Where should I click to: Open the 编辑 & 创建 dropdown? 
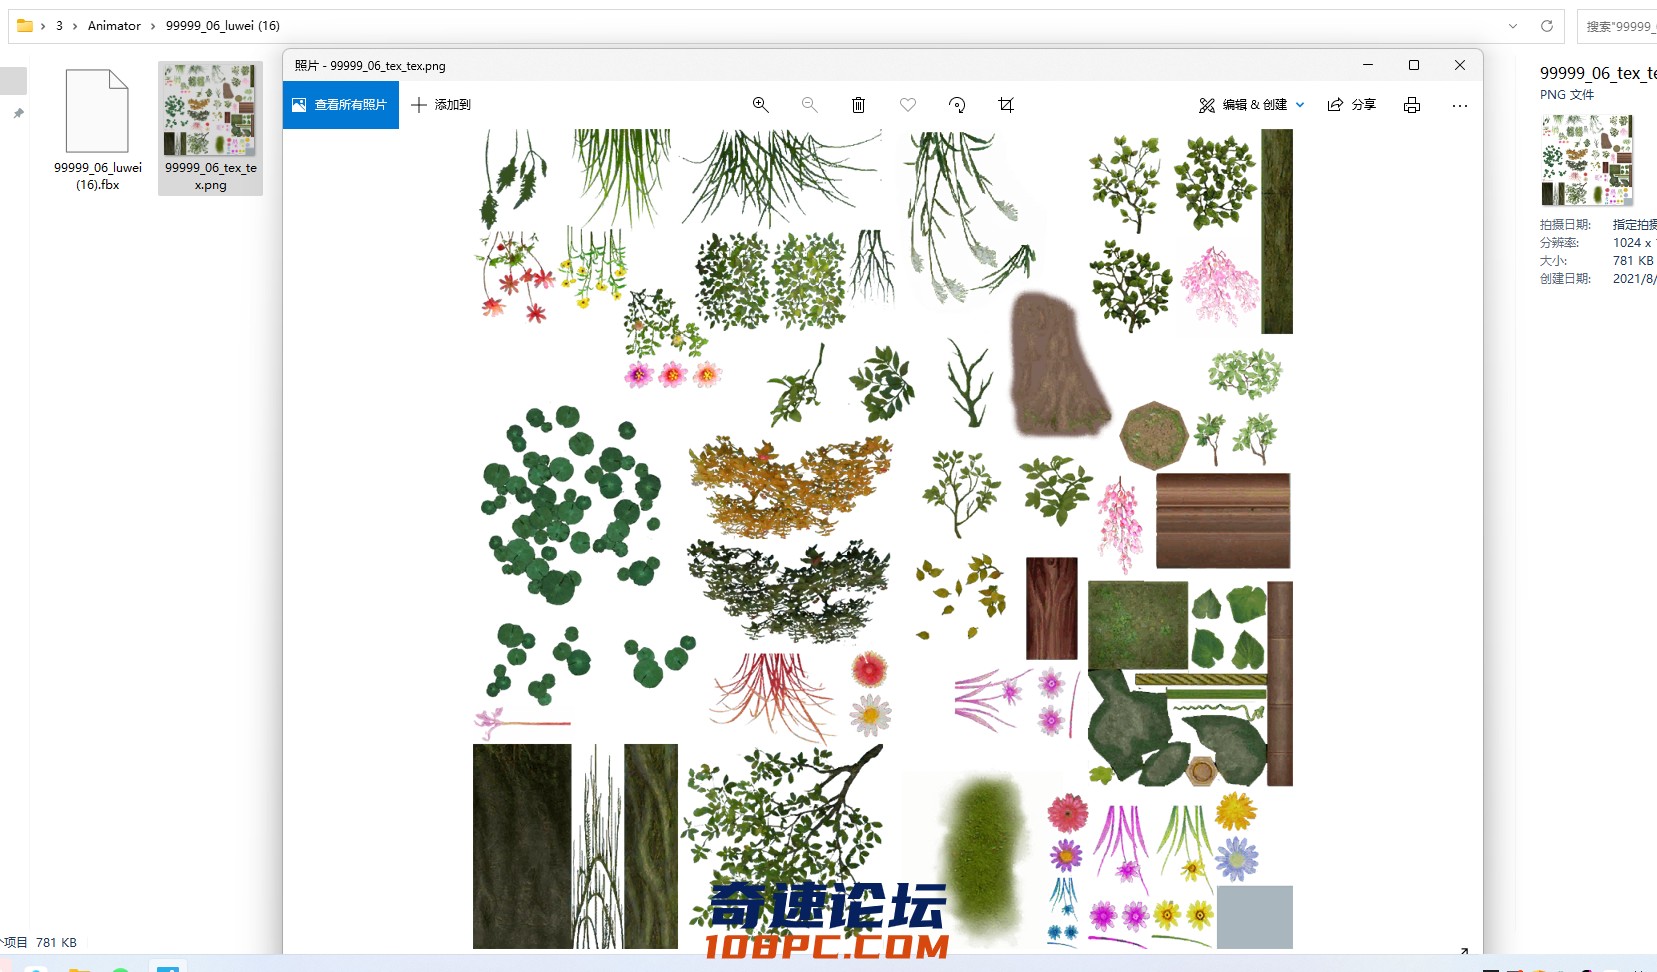(1252, 105)
